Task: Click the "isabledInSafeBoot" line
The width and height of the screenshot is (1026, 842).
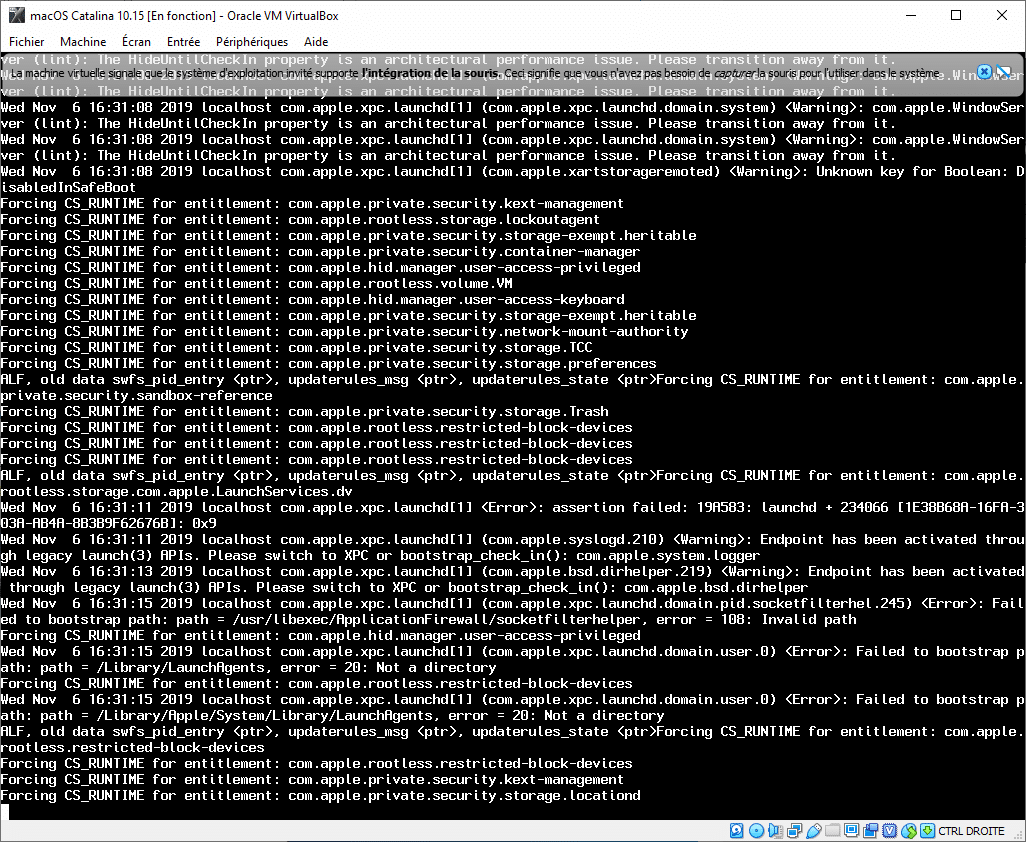Action: [68, 187]
